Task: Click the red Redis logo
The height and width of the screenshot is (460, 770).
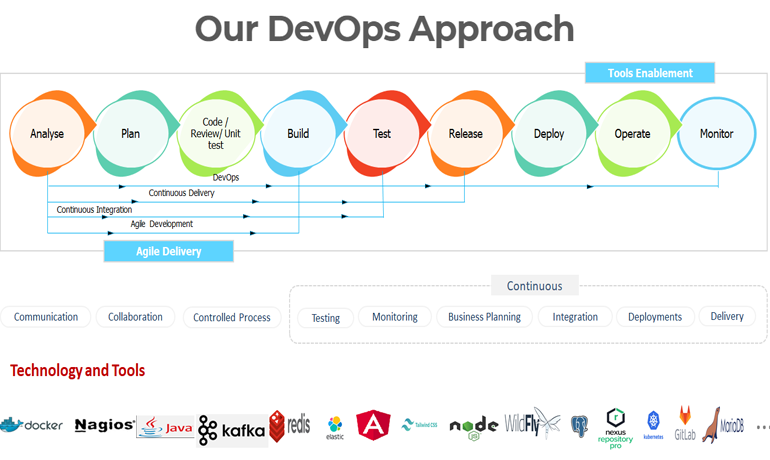Action: [x=290, y=426]
